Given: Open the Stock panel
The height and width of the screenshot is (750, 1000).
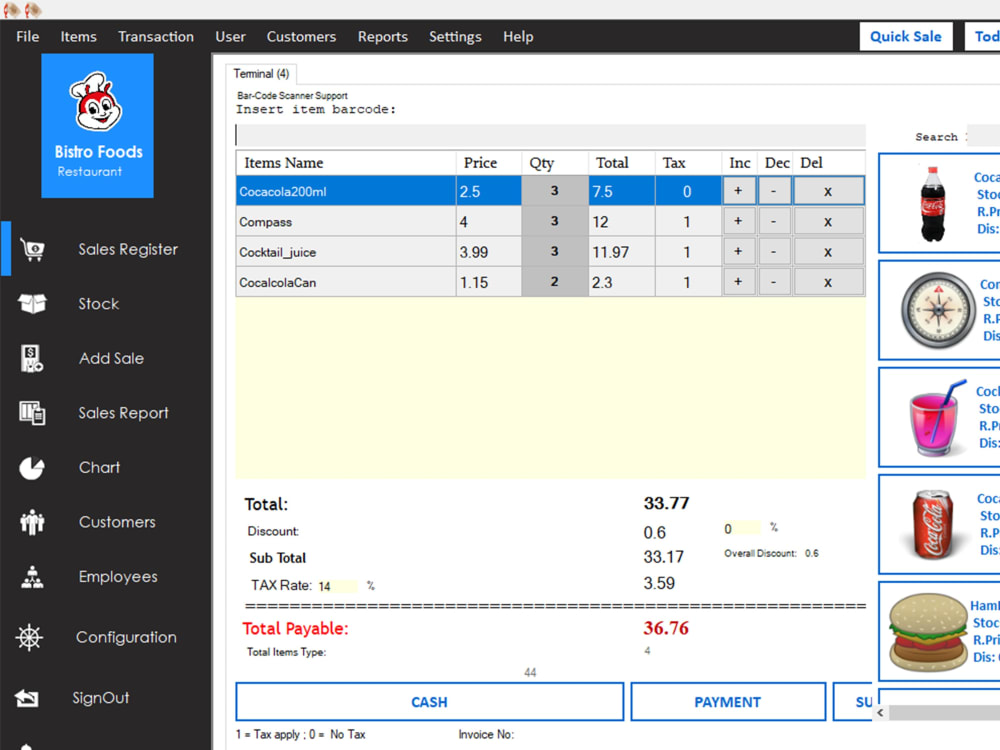Looking at the screenshot, I should pyautogui.click(x=100, y=303).
